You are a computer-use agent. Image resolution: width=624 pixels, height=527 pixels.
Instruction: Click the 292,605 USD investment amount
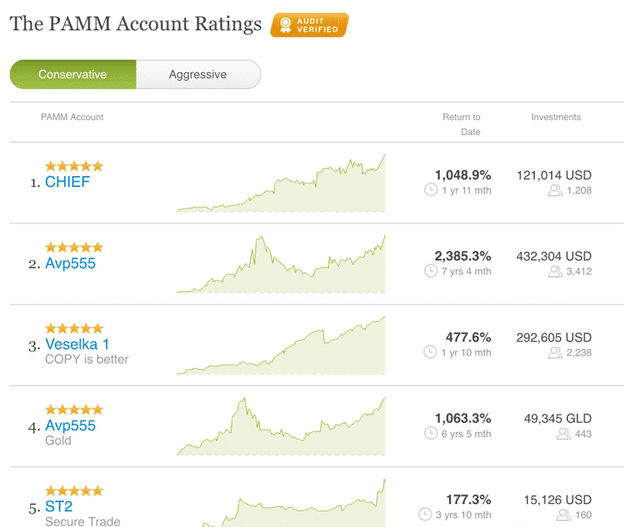click(554, 338)
